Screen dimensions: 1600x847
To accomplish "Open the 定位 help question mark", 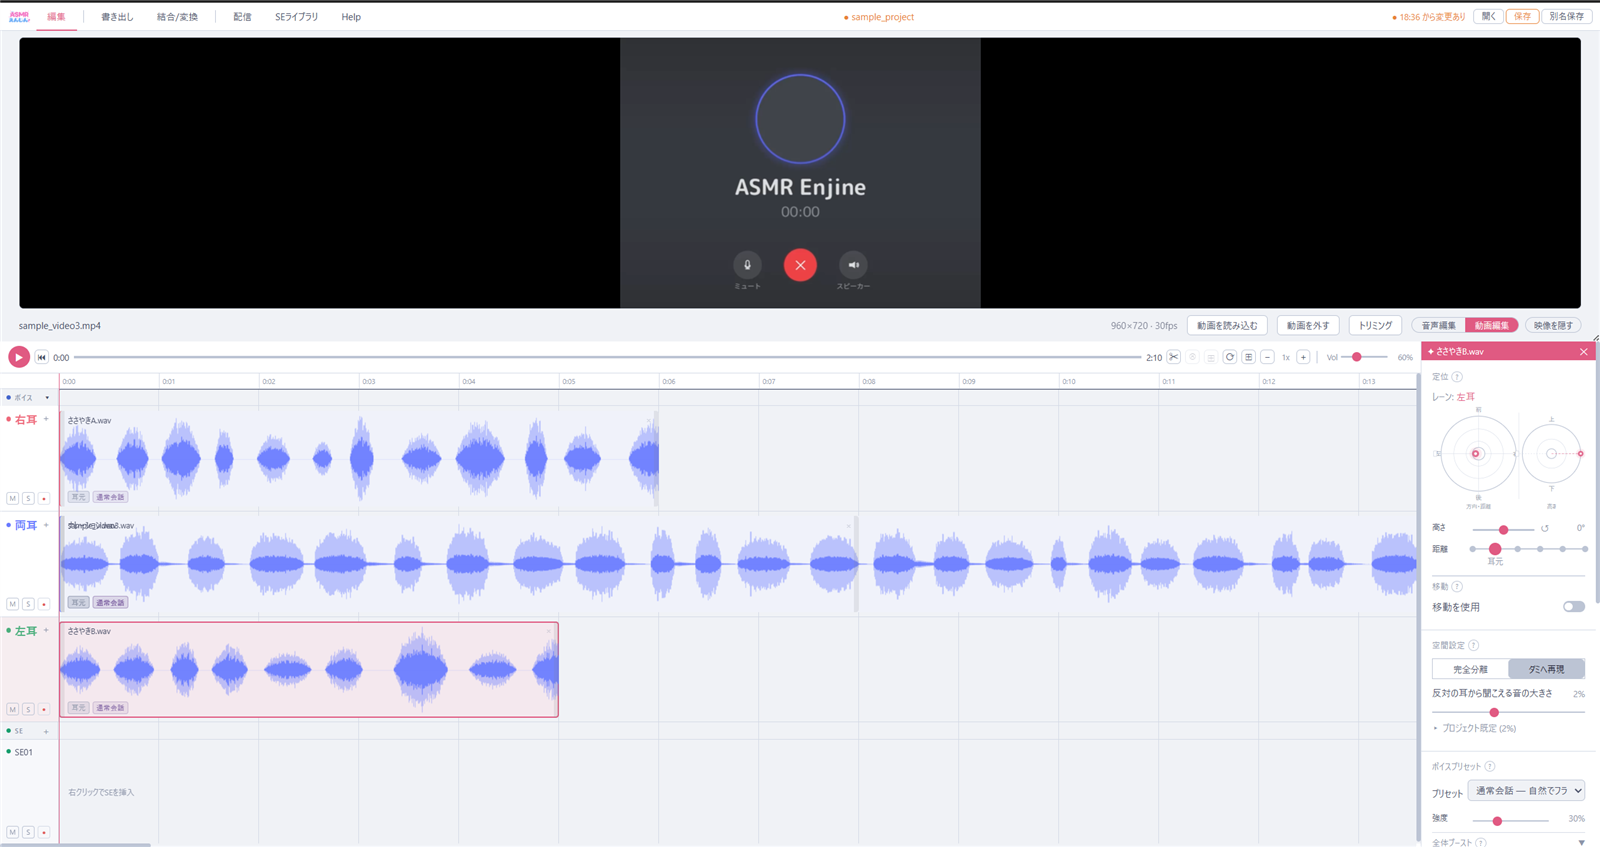I will click(1457, 377).
